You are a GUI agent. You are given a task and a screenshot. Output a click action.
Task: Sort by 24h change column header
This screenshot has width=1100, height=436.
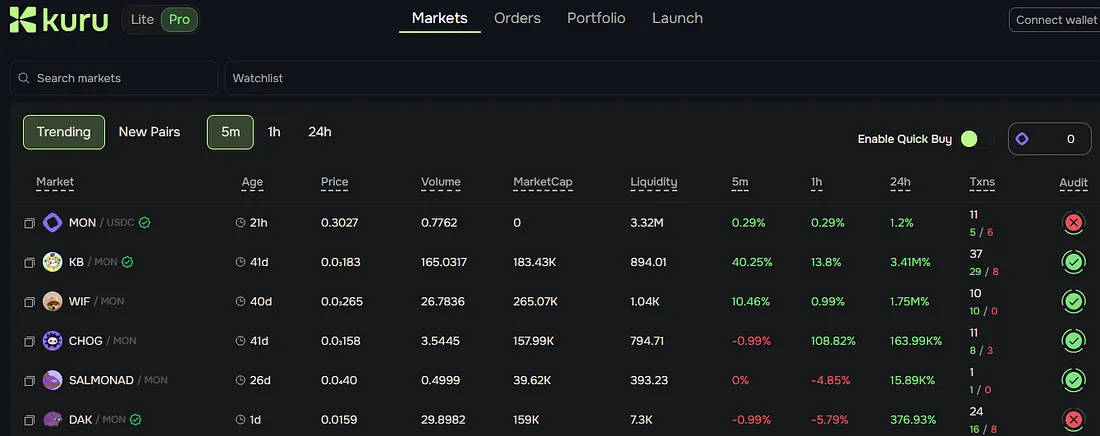(901, 182)
